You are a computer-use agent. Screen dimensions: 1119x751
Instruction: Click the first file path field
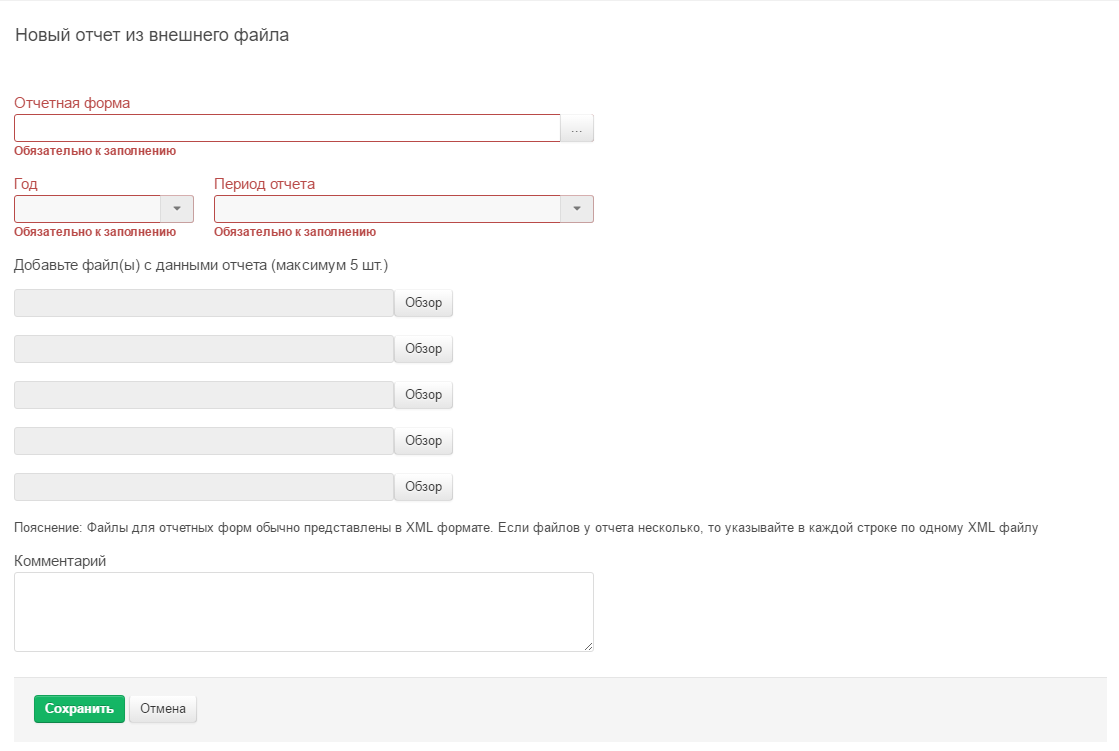(204, 303)
